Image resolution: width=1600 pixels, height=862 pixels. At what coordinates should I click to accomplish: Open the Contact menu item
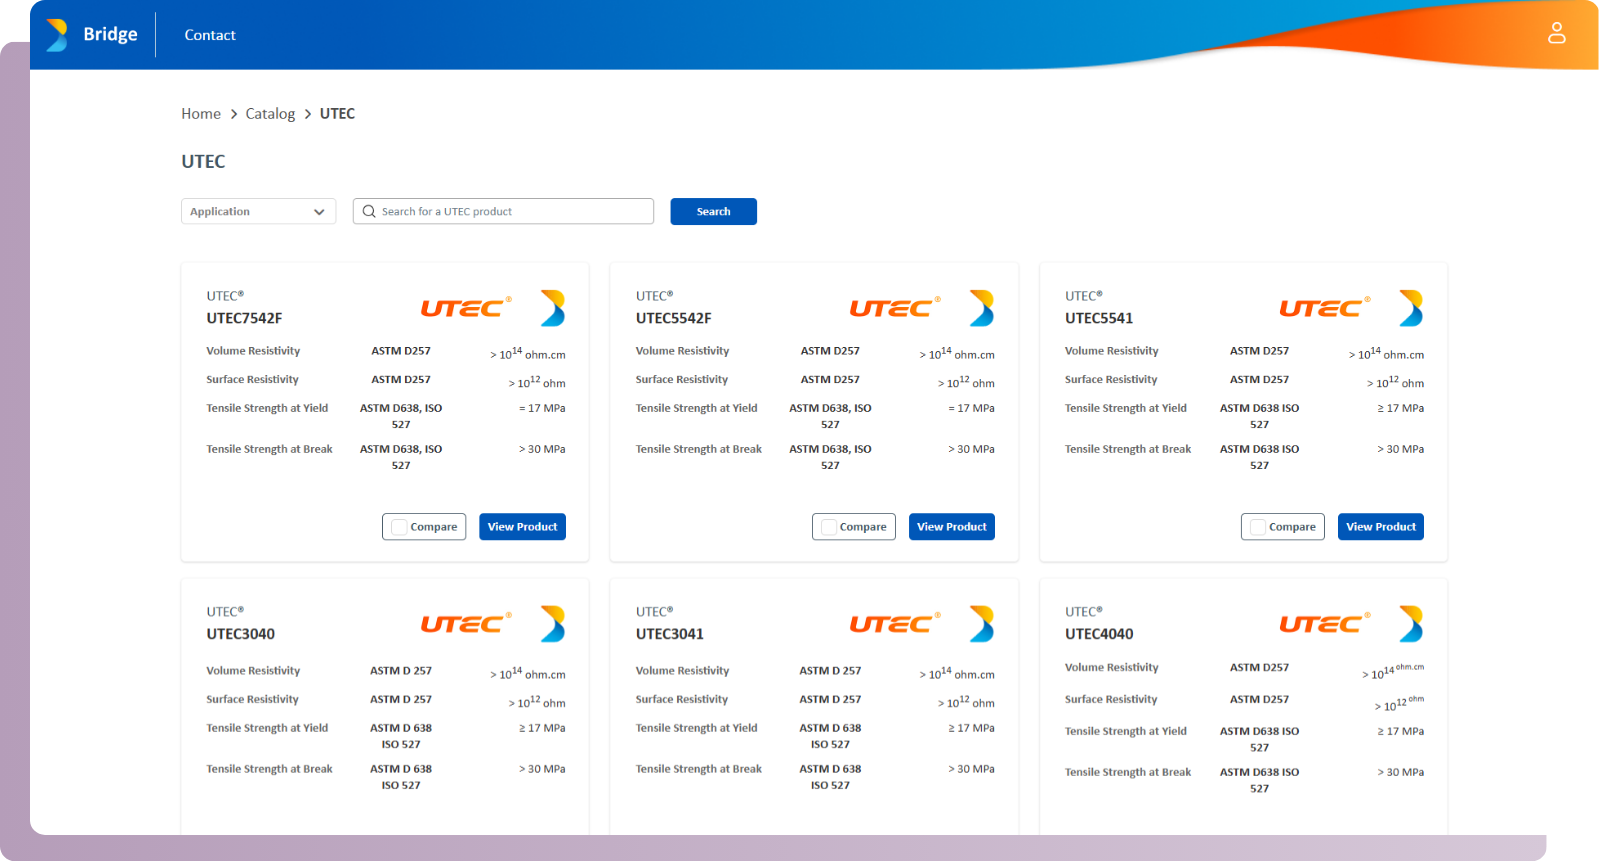click(x=210, y=35)
